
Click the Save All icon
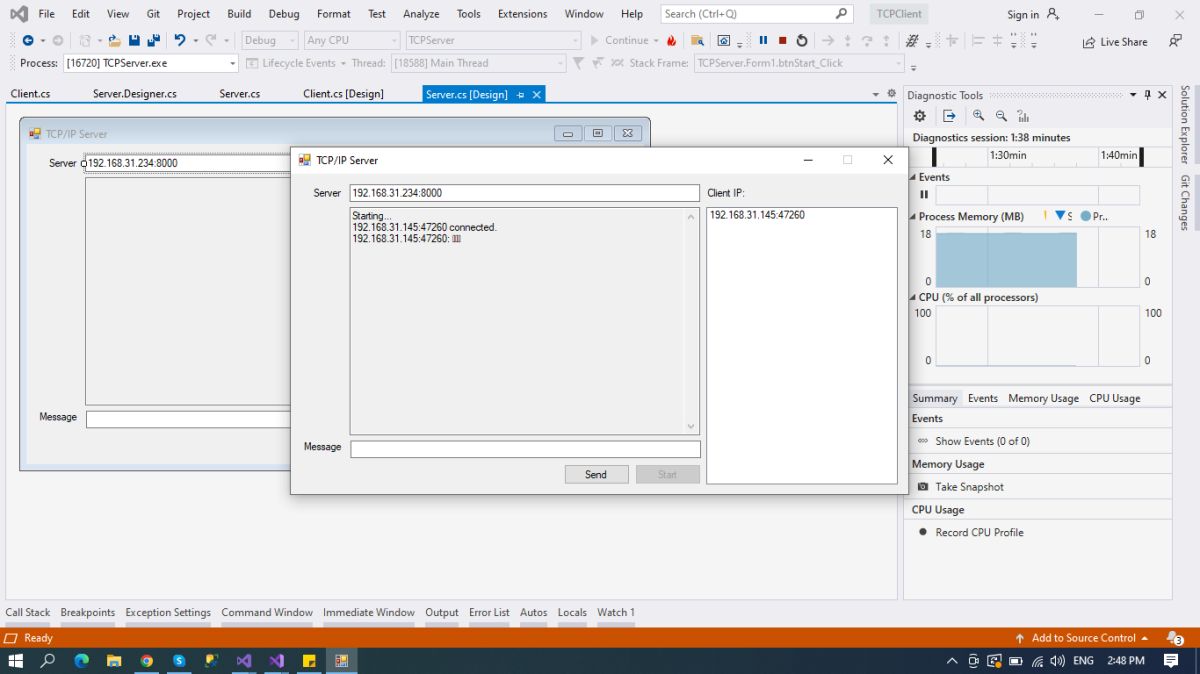[153, 41]
